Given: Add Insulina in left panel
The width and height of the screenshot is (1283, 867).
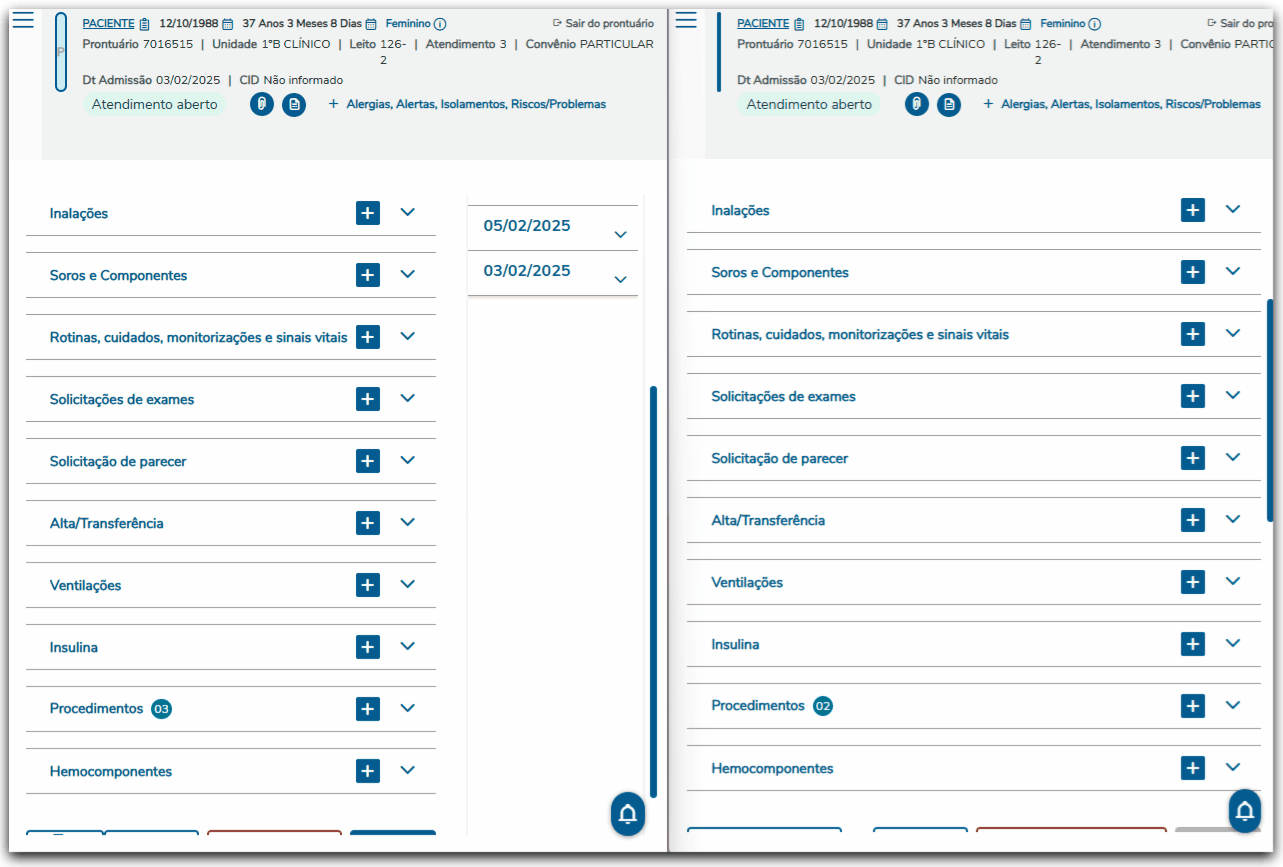Looking at the screenshot, I should point(368,647).
